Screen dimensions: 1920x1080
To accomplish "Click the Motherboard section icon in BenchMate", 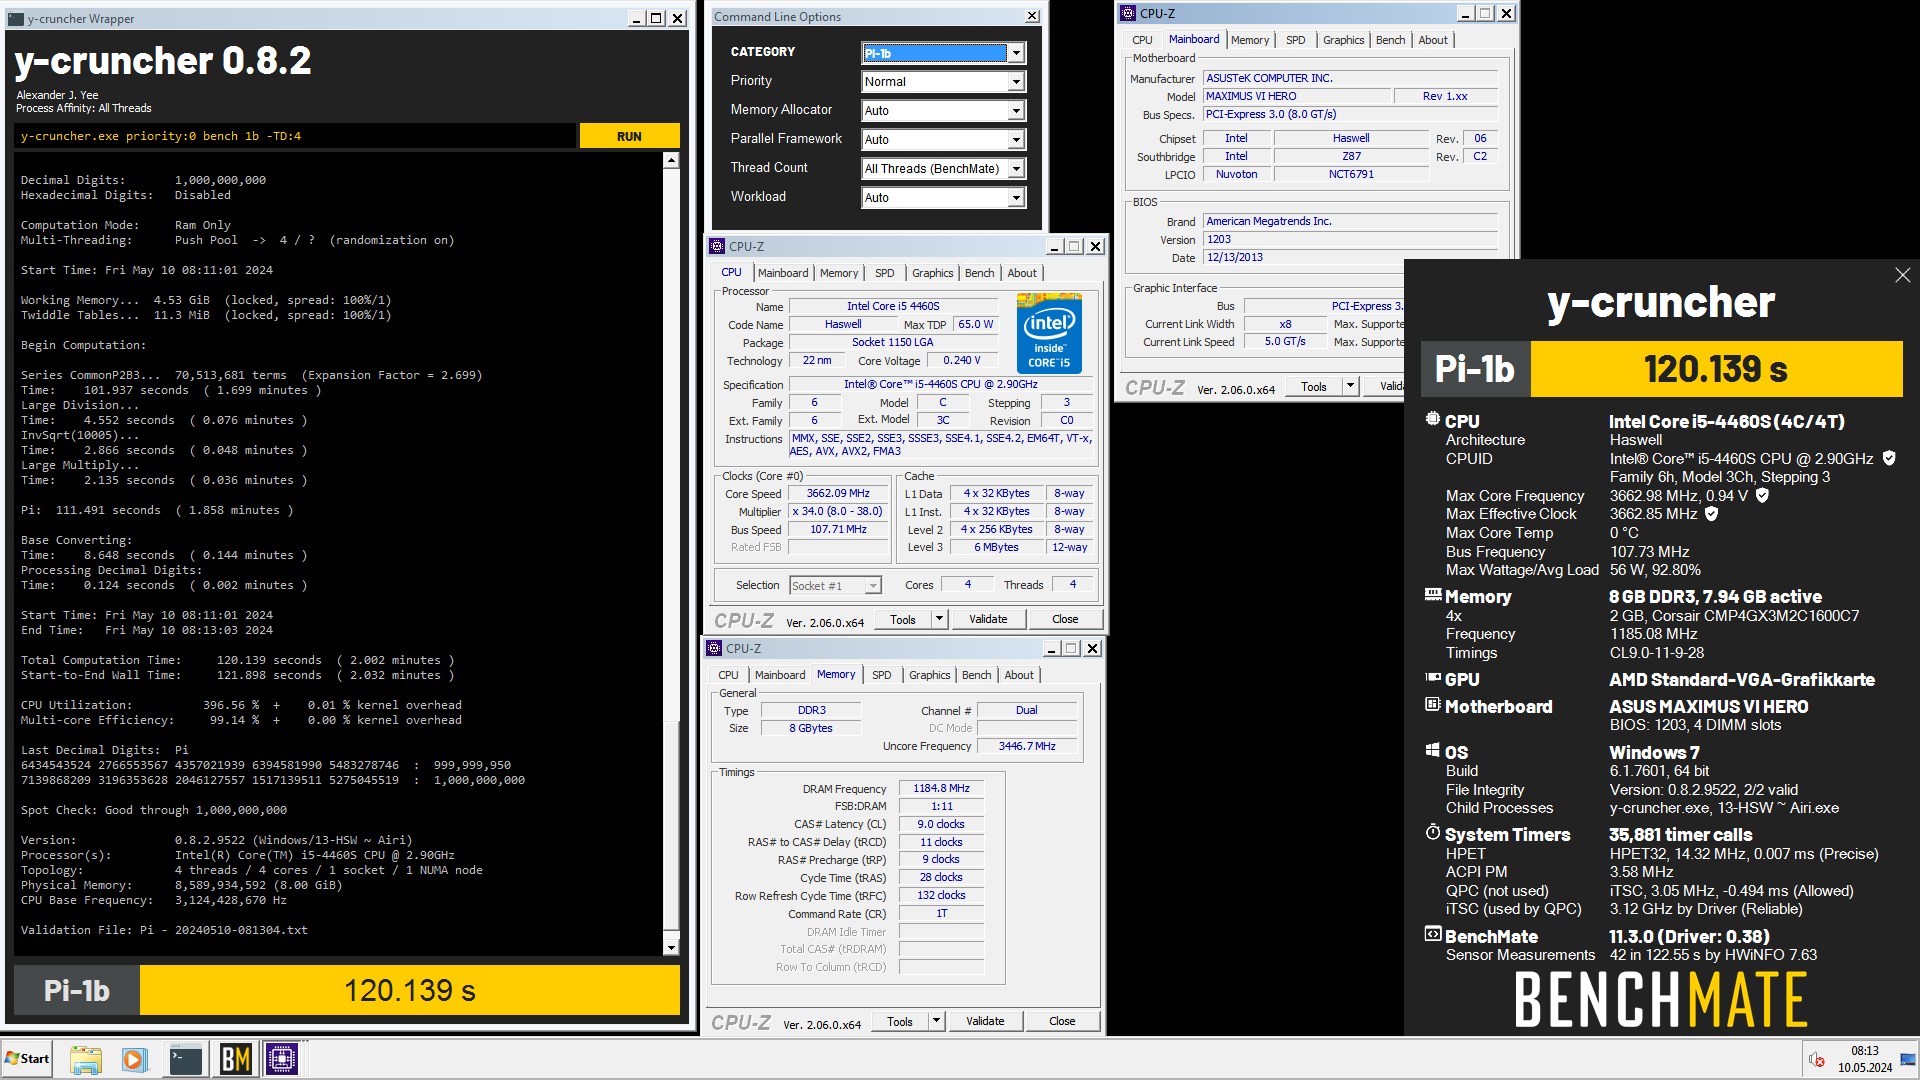I will [1433, 705].
